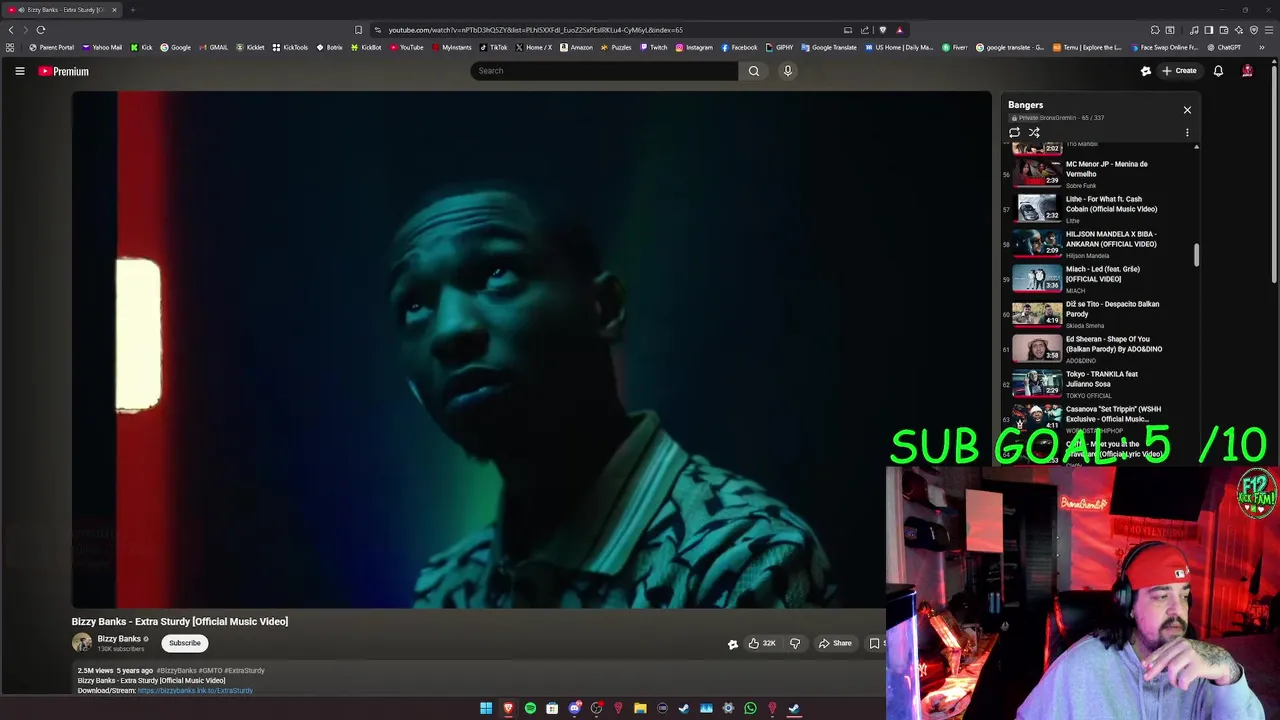Open Bizzy Banks channel avatar

coord(82,643)
